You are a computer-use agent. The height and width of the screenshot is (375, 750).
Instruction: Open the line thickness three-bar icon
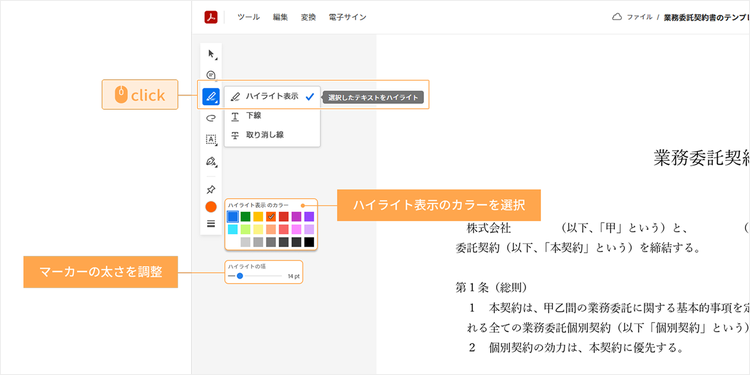[211, 223]
